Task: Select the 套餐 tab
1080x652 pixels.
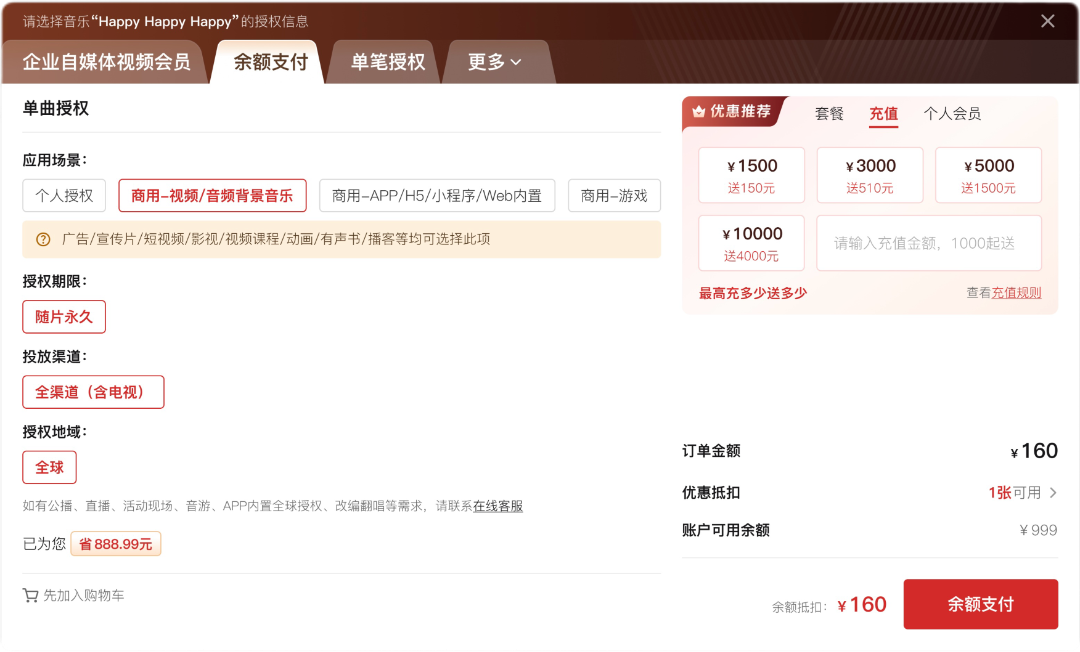Action: coord(829,114)
